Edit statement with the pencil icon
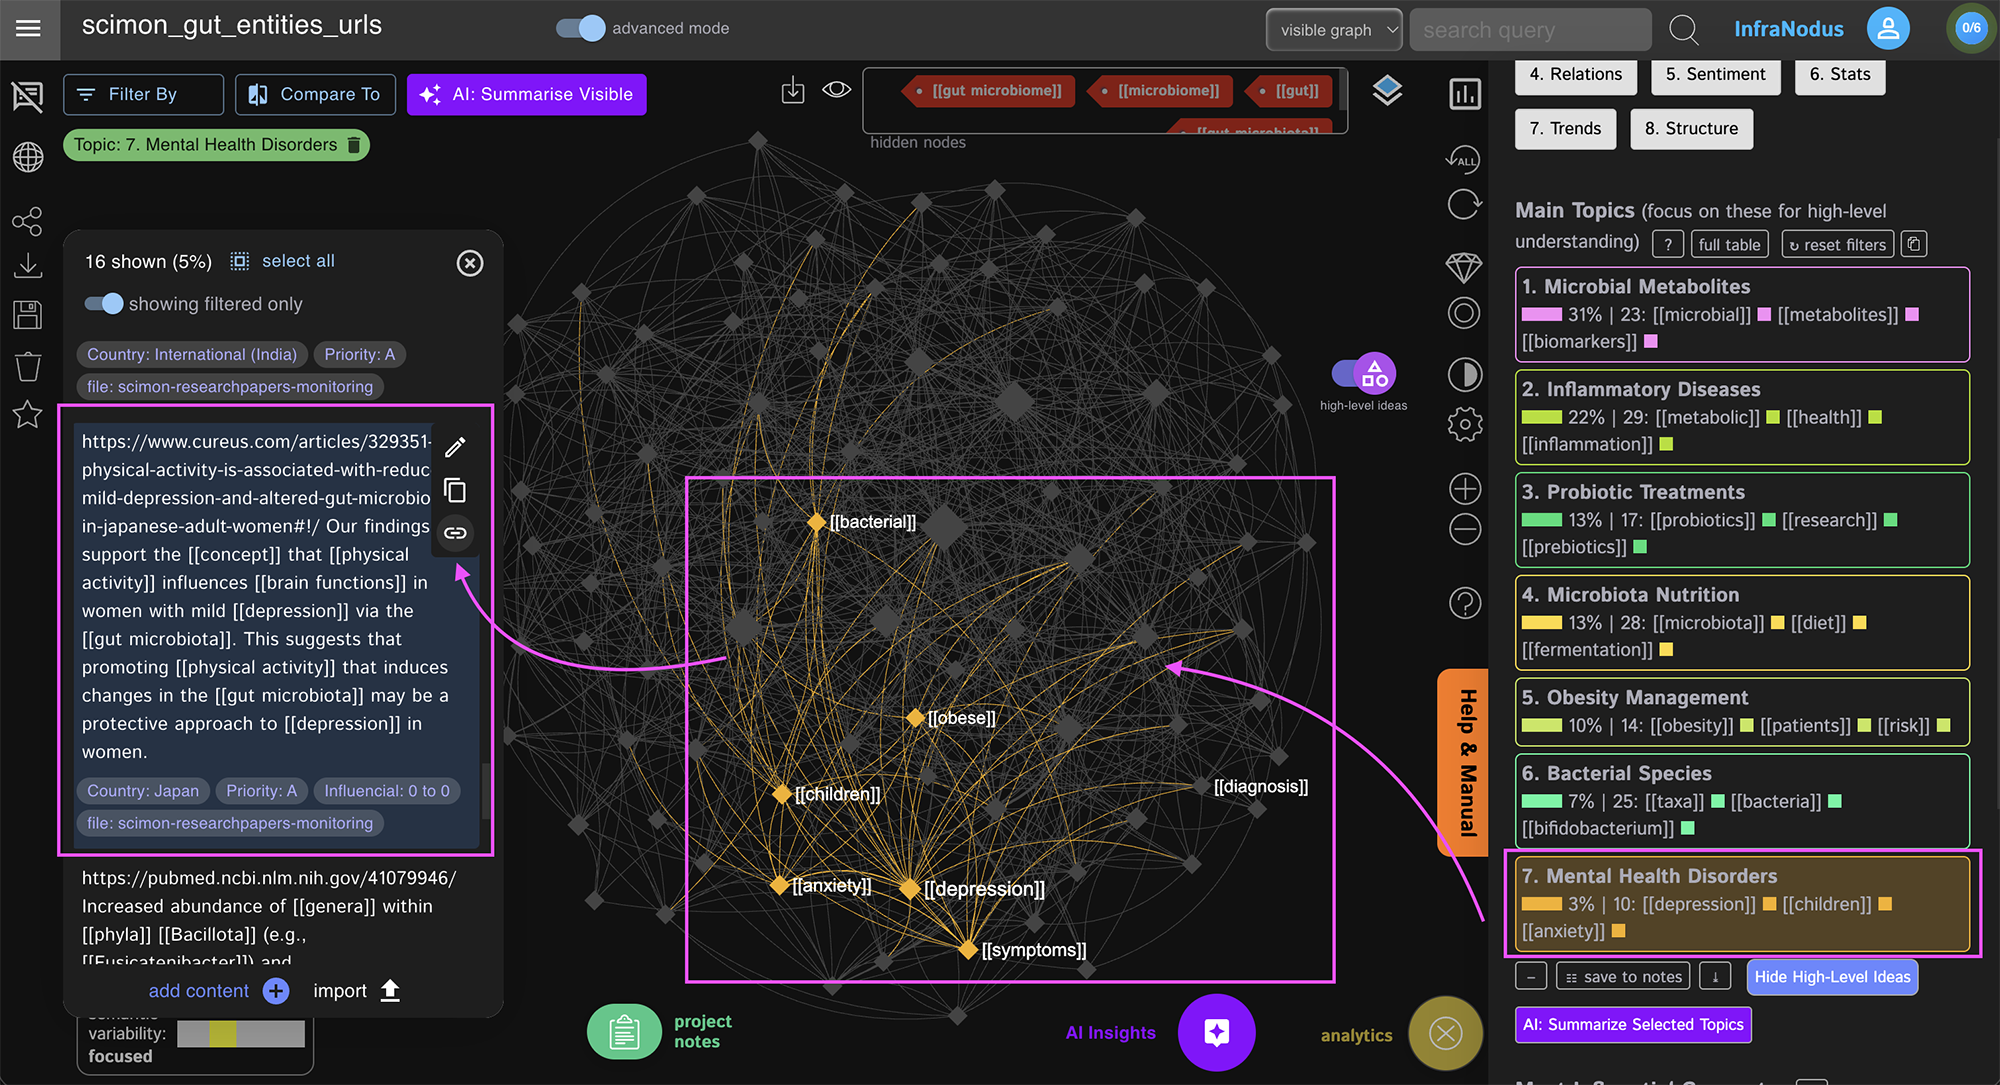2000x1085 pixels. pos(455,447)
